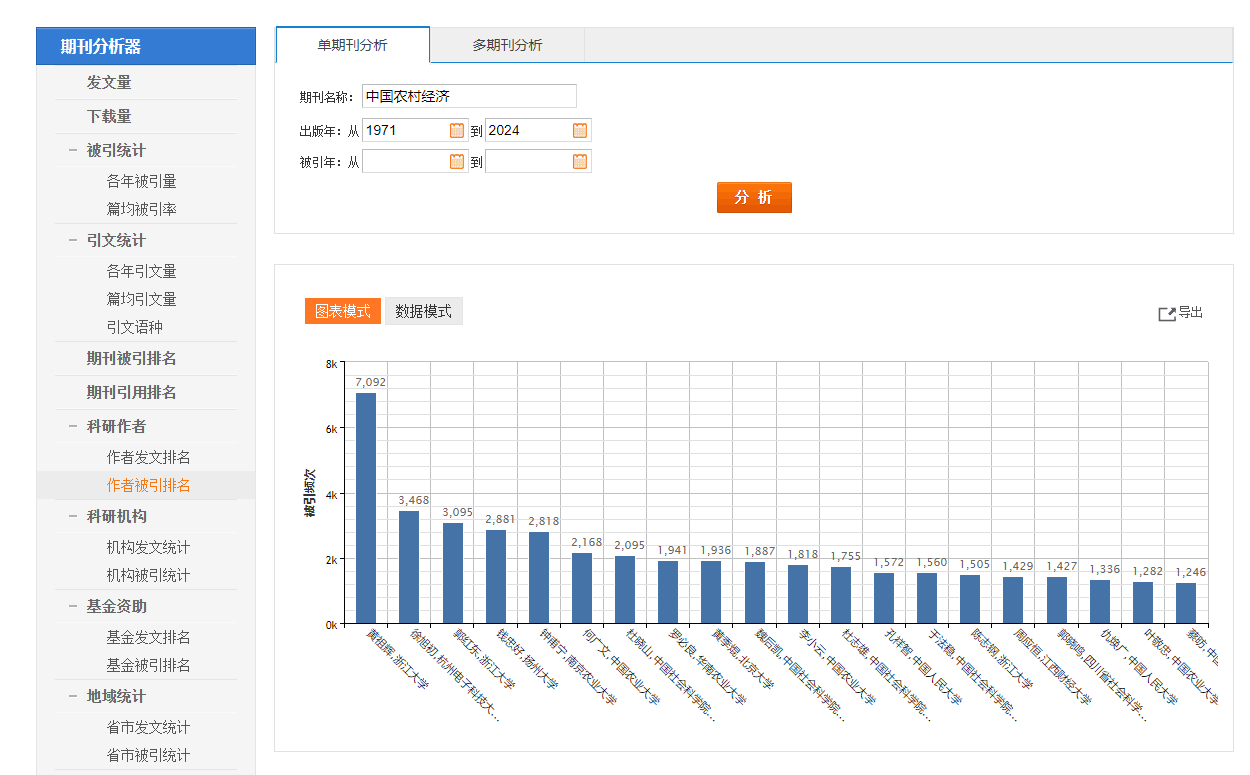
Task: Select 图表模式 chart view
Action: click(343, 311)
